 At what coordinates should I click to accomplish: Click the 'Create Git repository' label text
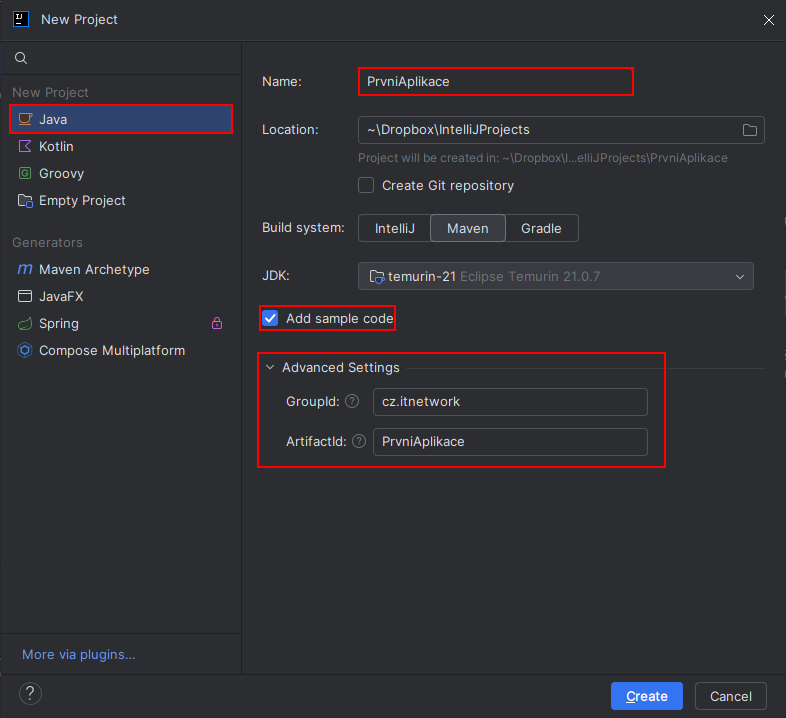448,186
